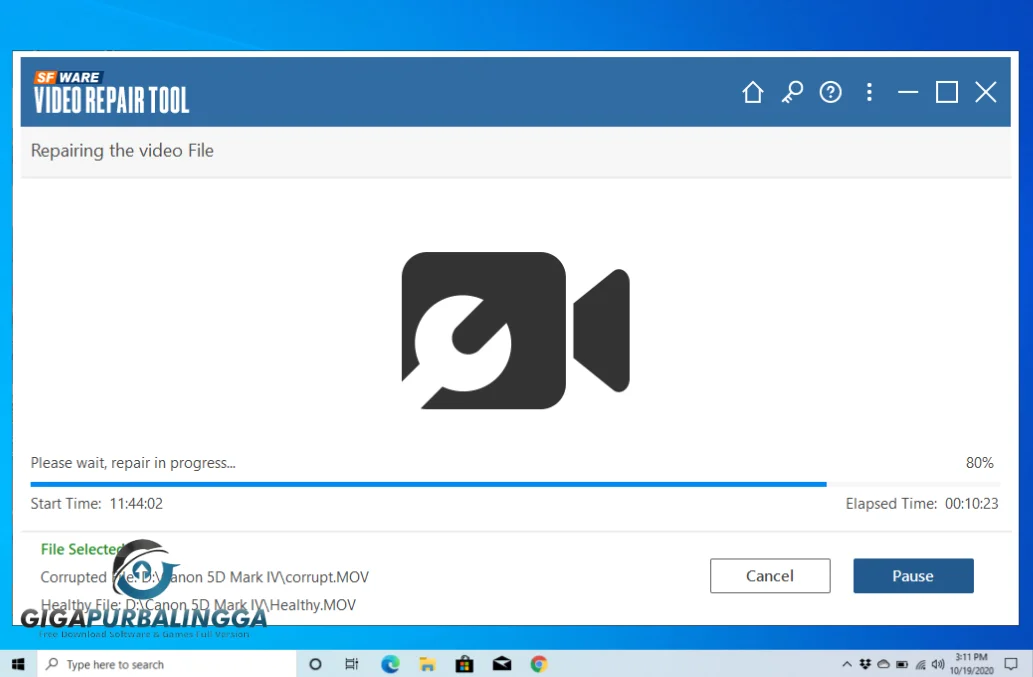1033x677 pixels.
Task: Select the 'Please wait, repair in progress...' text
Action: [x=133, y=463]
